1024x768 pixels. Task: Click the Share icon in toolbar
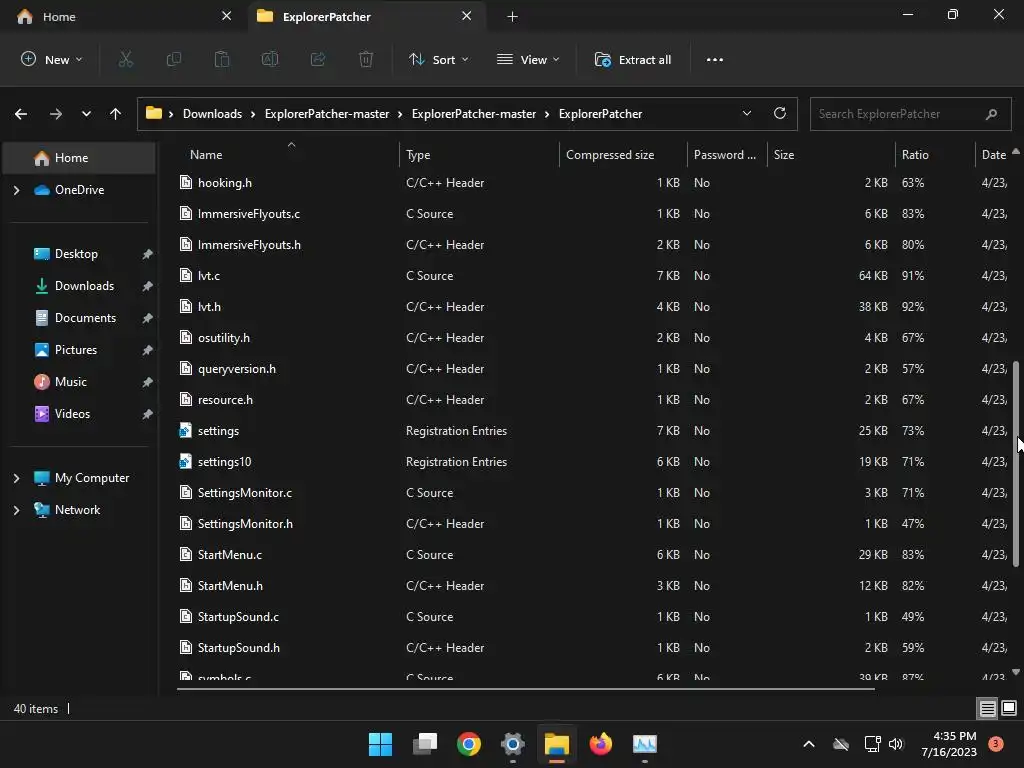pyautogui.click(x=318, y=59)
